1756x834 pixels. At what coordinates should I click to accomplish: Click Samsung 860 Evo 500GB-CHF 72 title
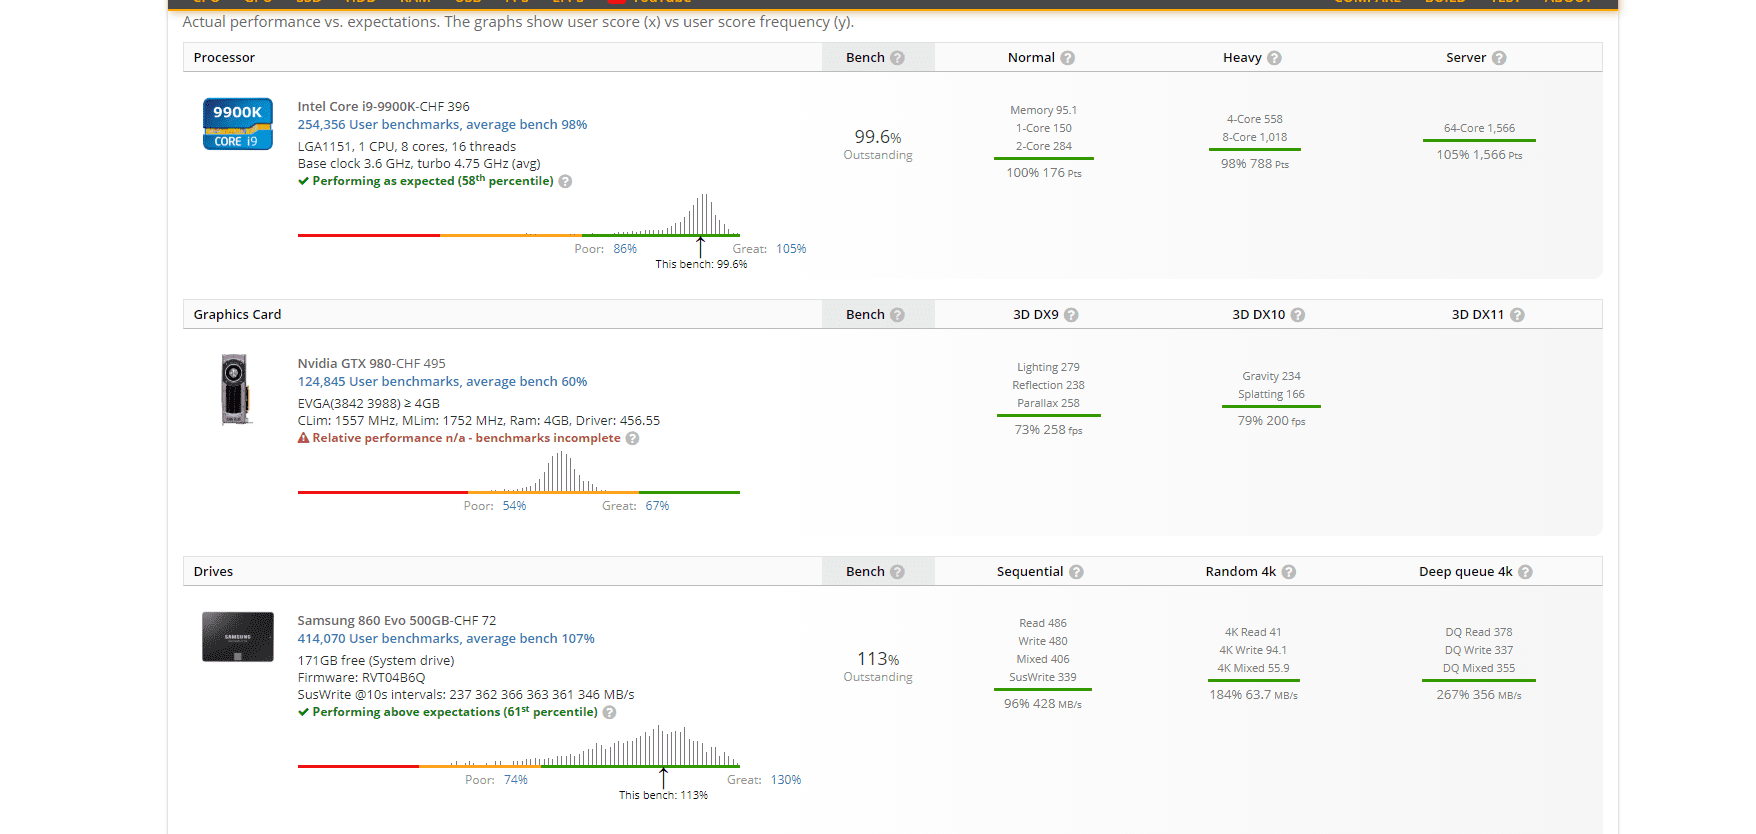point(396,621)
